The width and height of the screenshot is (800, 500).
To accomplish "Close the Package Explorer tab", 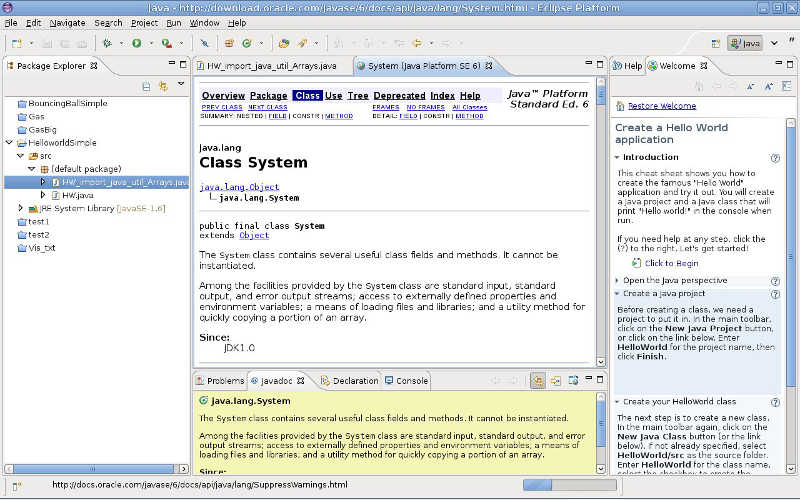I will tap(94, 66).
